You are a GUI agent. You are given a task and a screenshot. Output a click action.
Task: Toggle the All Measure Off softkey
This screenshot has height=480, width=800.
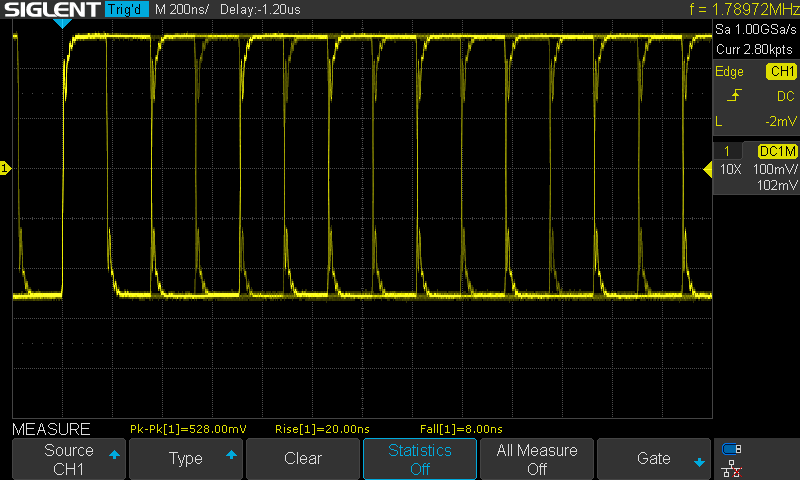coord(536,459)
